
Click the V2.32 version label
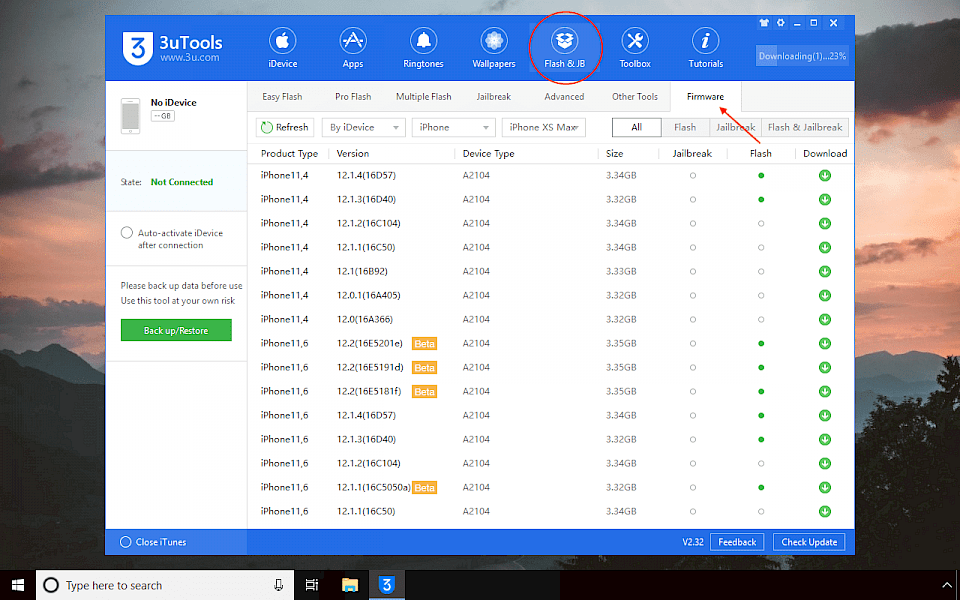[x=693, y=542]
